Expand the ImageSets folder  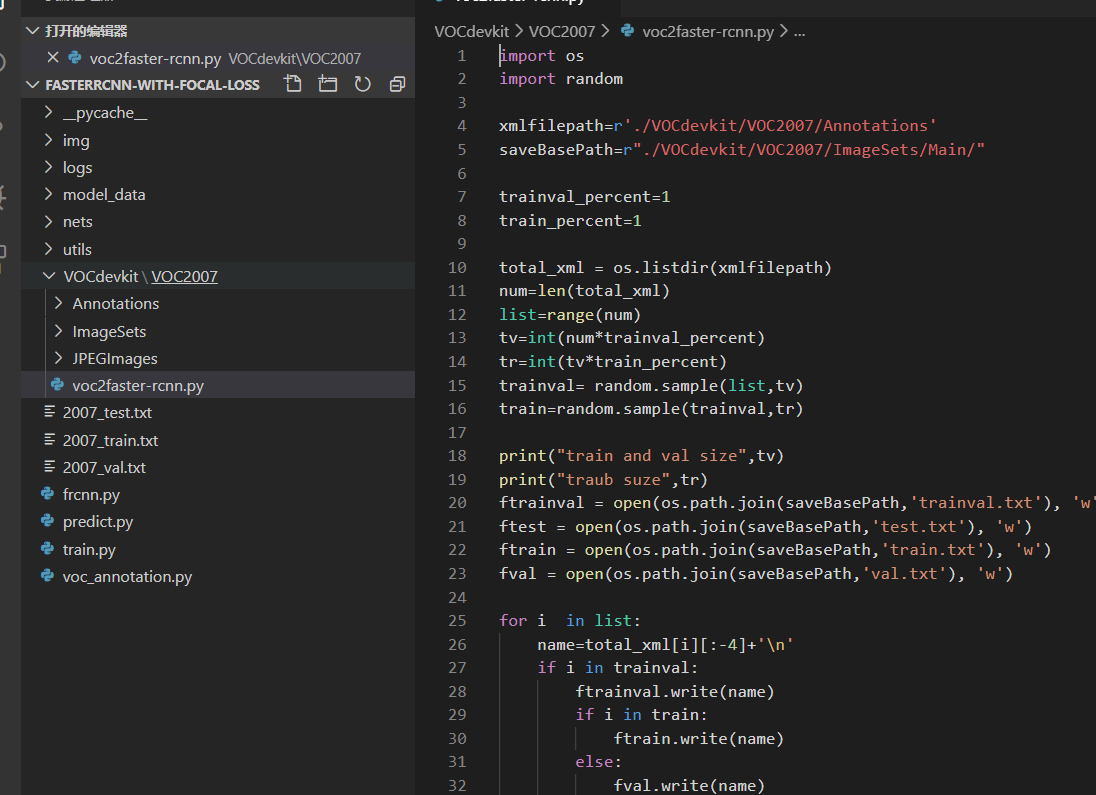(x=59, y=331)
